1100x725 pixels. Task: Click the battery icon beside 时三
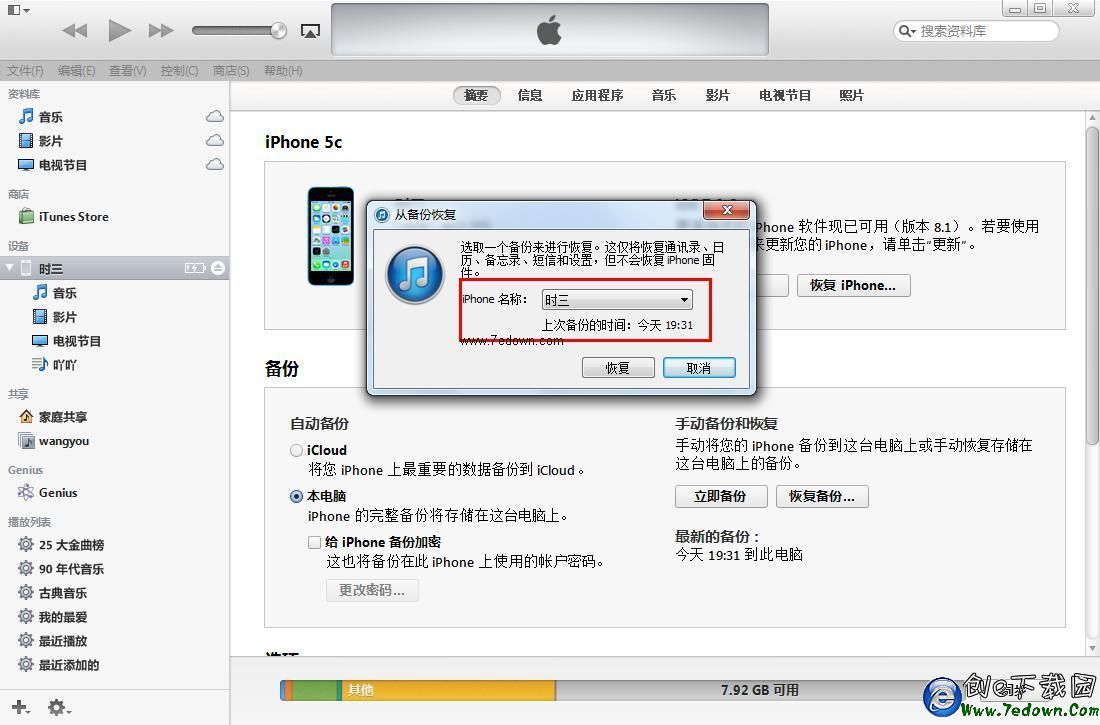point(195,268)
